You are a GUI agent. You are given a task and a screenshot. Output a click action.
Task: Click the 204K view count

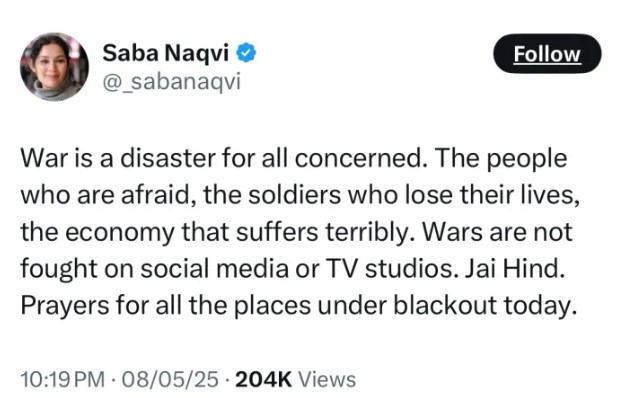coord(263,380)
